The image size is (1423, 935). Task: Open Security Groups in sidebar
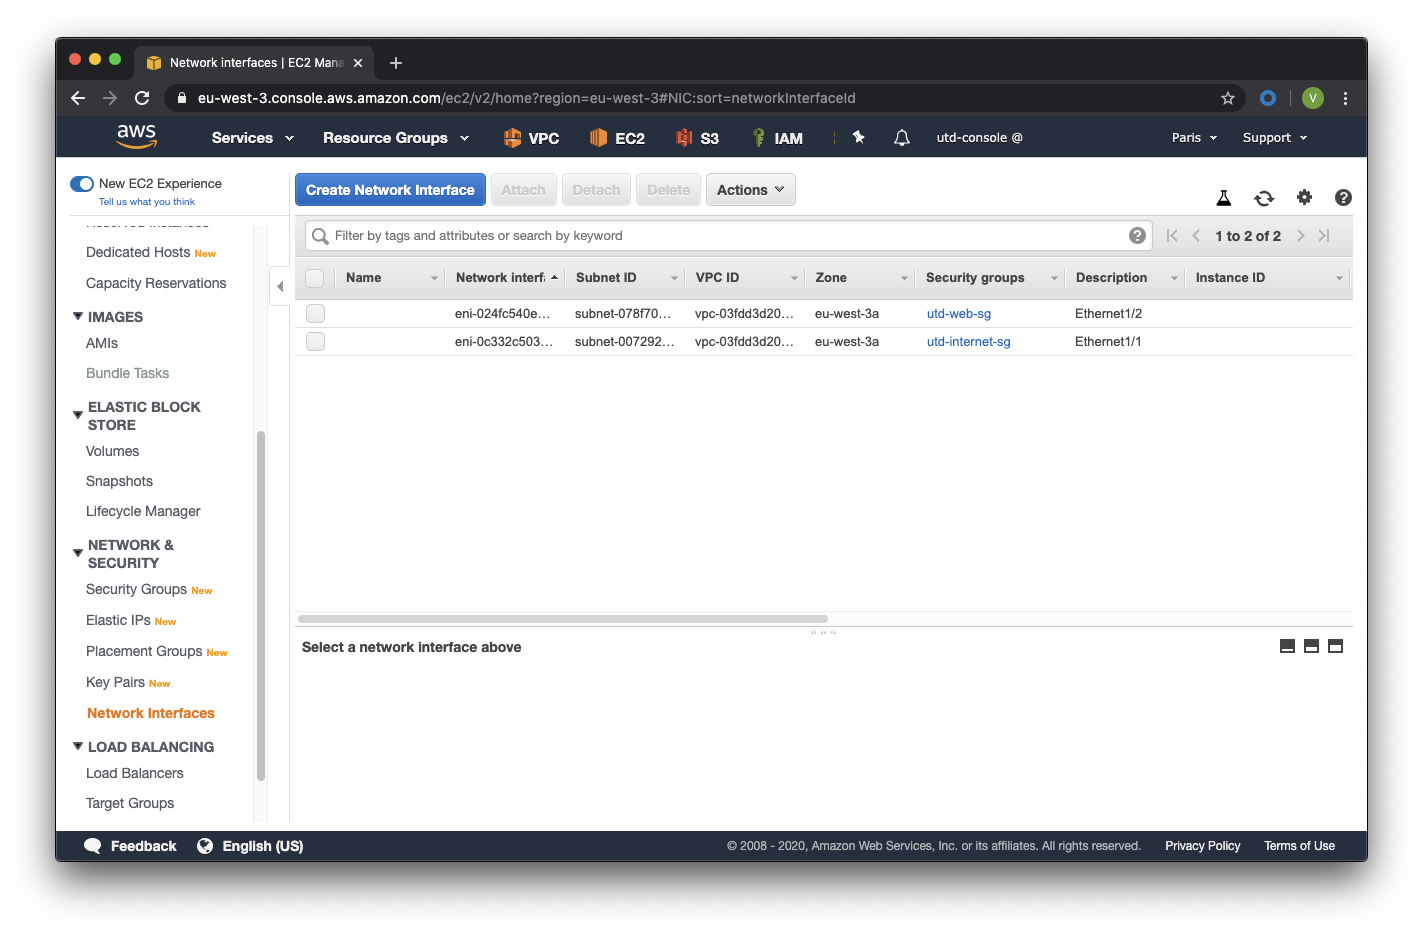[x=136, y=589]
